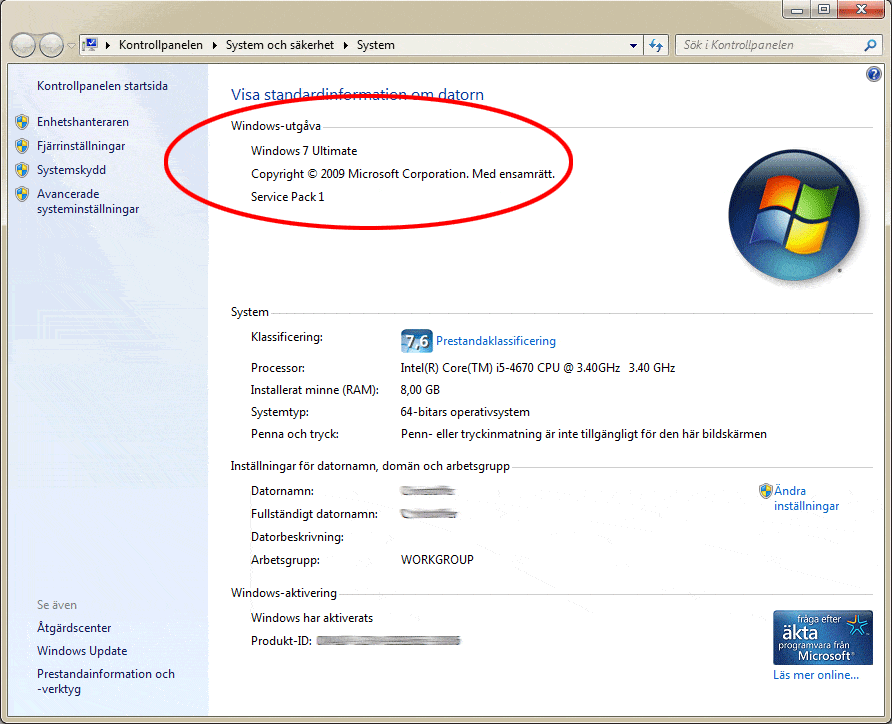Screen dimensions: 892x724
Task: Click the search magnifier icon
Action: 870,45
